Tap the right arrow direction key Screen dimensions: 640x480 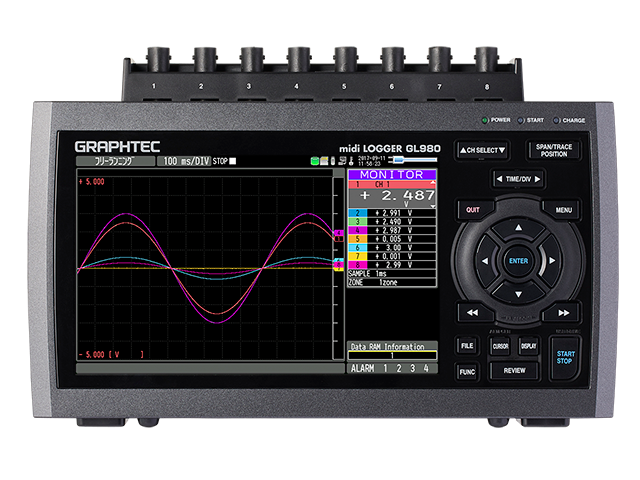[x=552, y=261]
